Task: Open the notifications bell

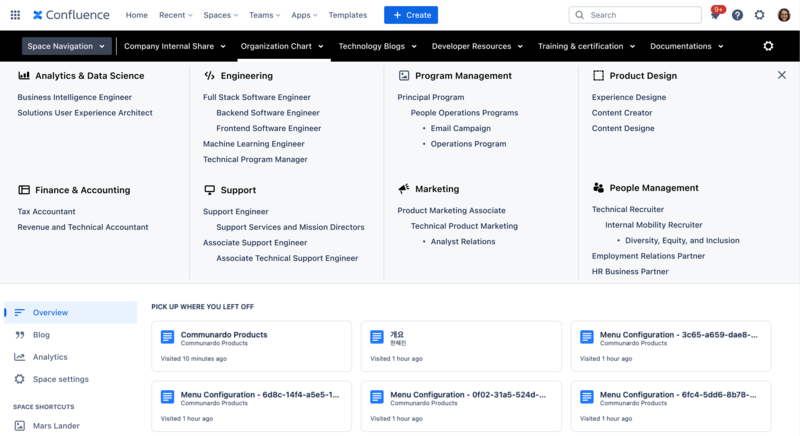Action: tap(715, 15)
